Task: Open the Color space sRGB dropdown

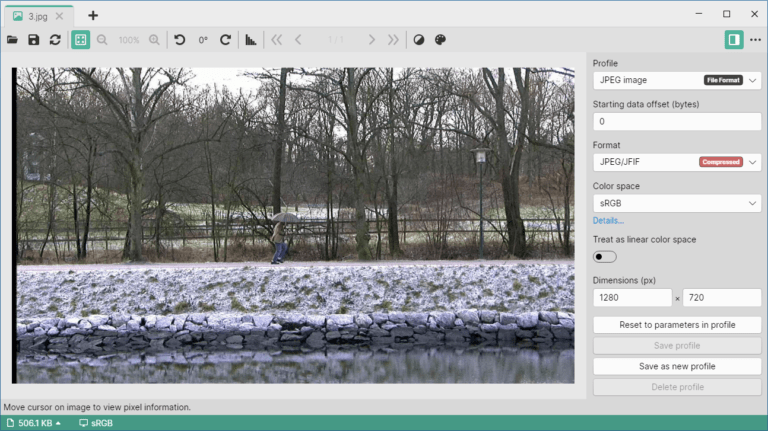Action: [x=677, y=203]
